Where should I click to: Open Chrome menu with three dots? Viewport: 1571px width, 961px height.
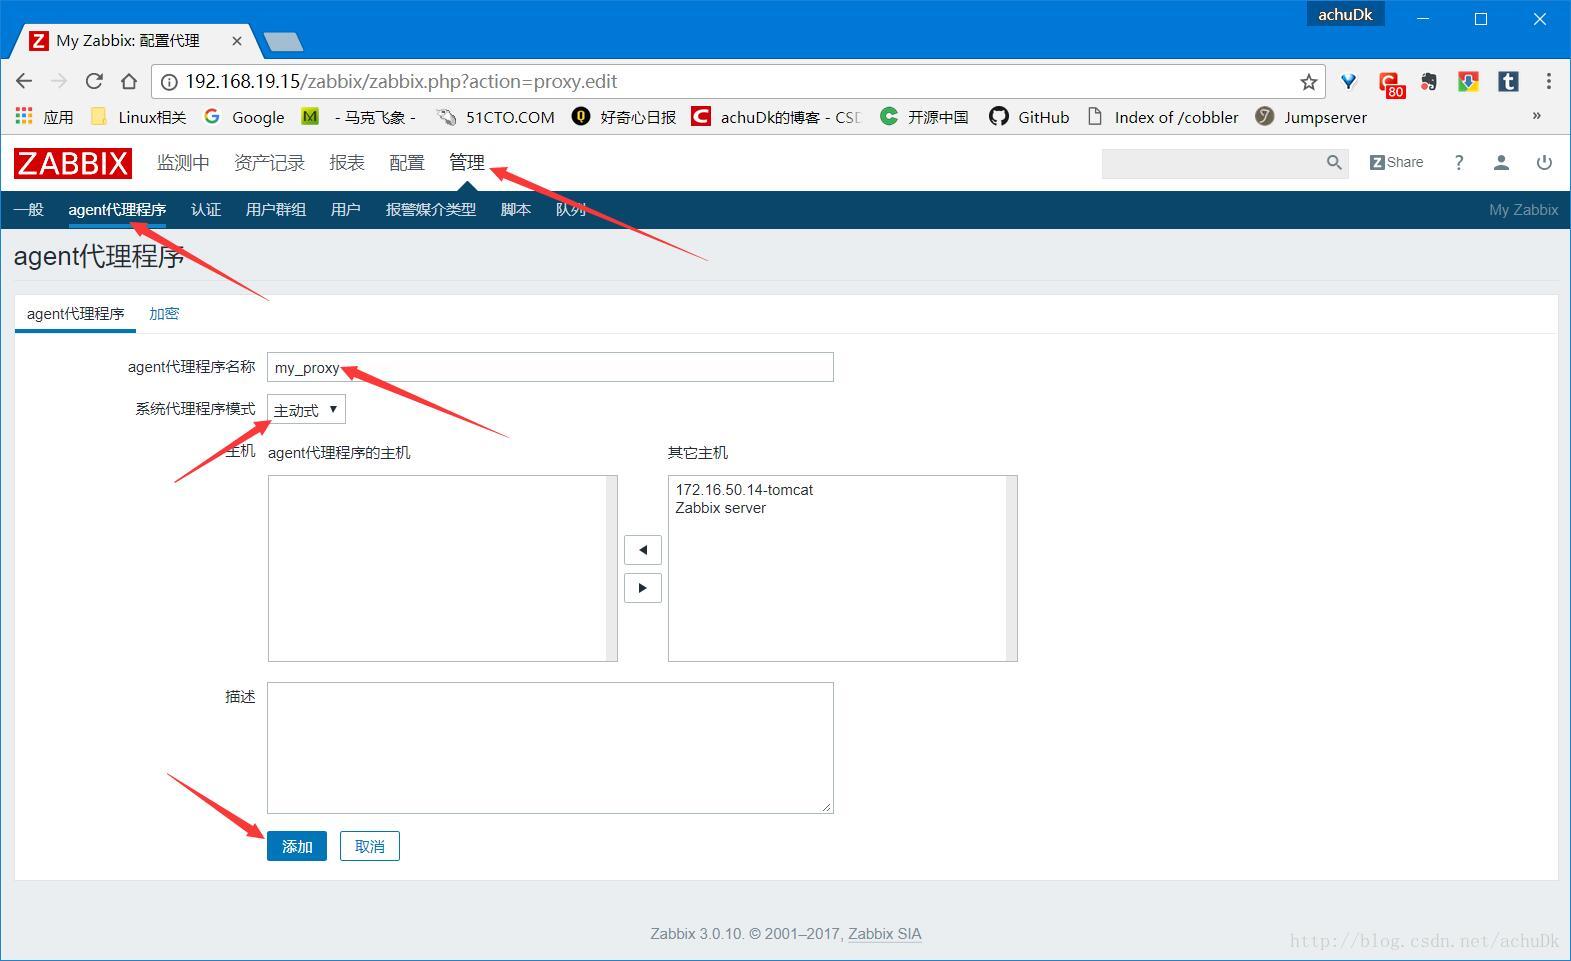pos(1548,81)
